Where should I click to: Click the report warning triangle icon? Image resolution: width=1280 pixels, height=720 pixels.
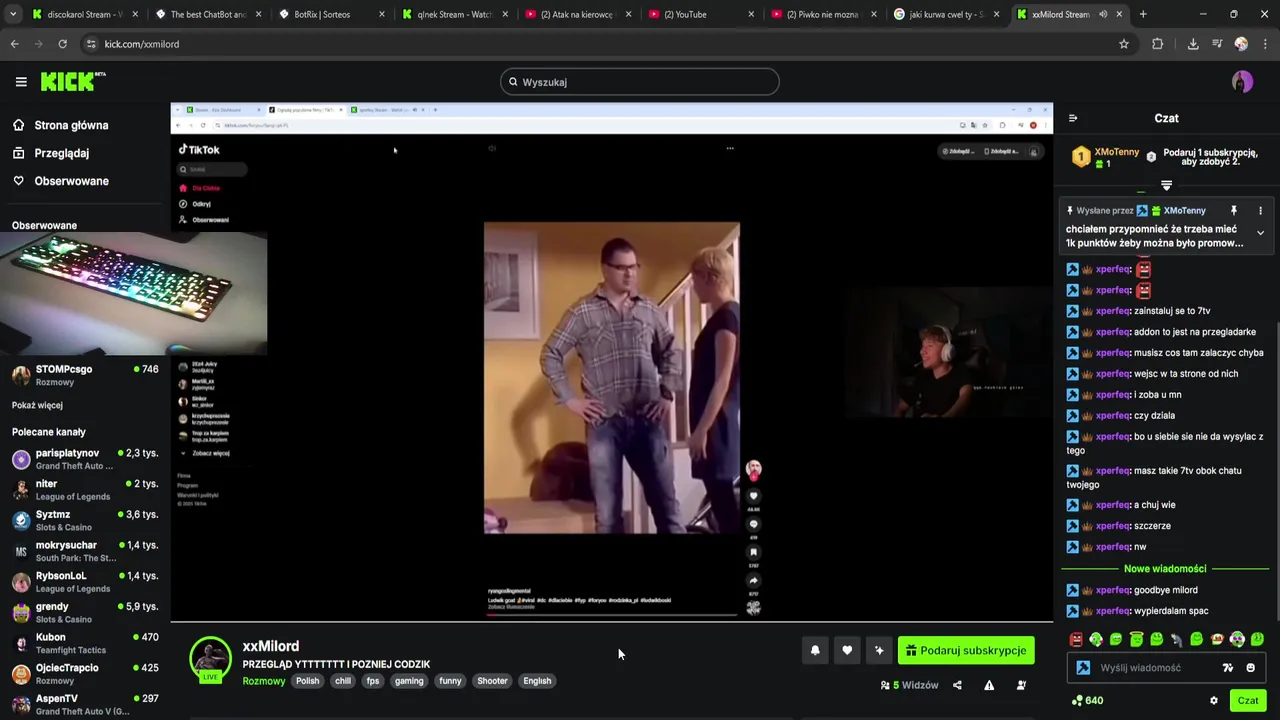(x=989, y=685)
